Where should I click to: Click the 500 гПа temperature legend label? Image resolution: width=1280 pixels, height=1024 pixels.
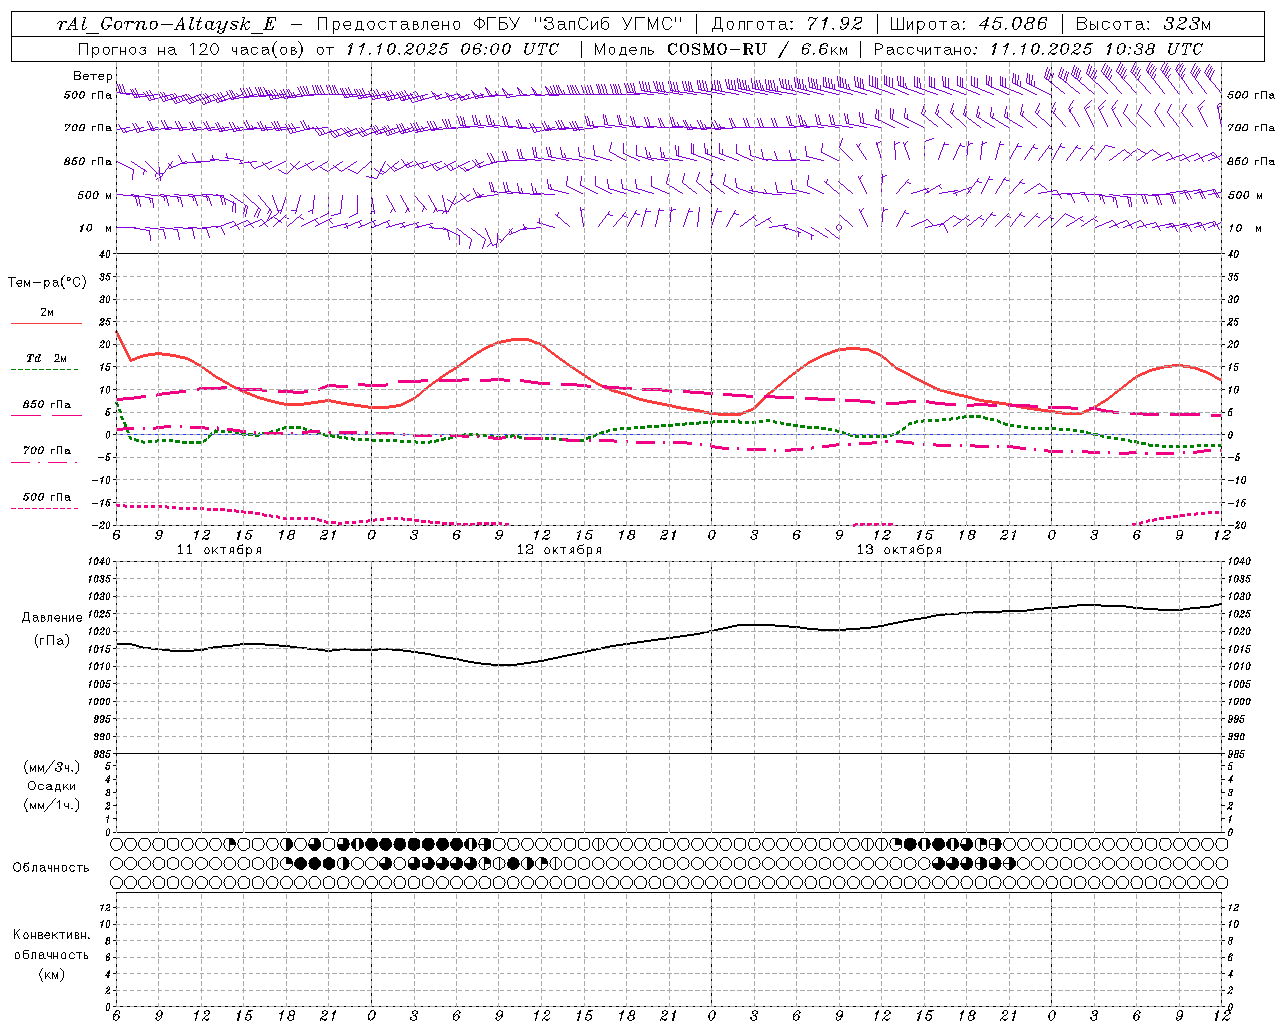[x=47, y=497]
